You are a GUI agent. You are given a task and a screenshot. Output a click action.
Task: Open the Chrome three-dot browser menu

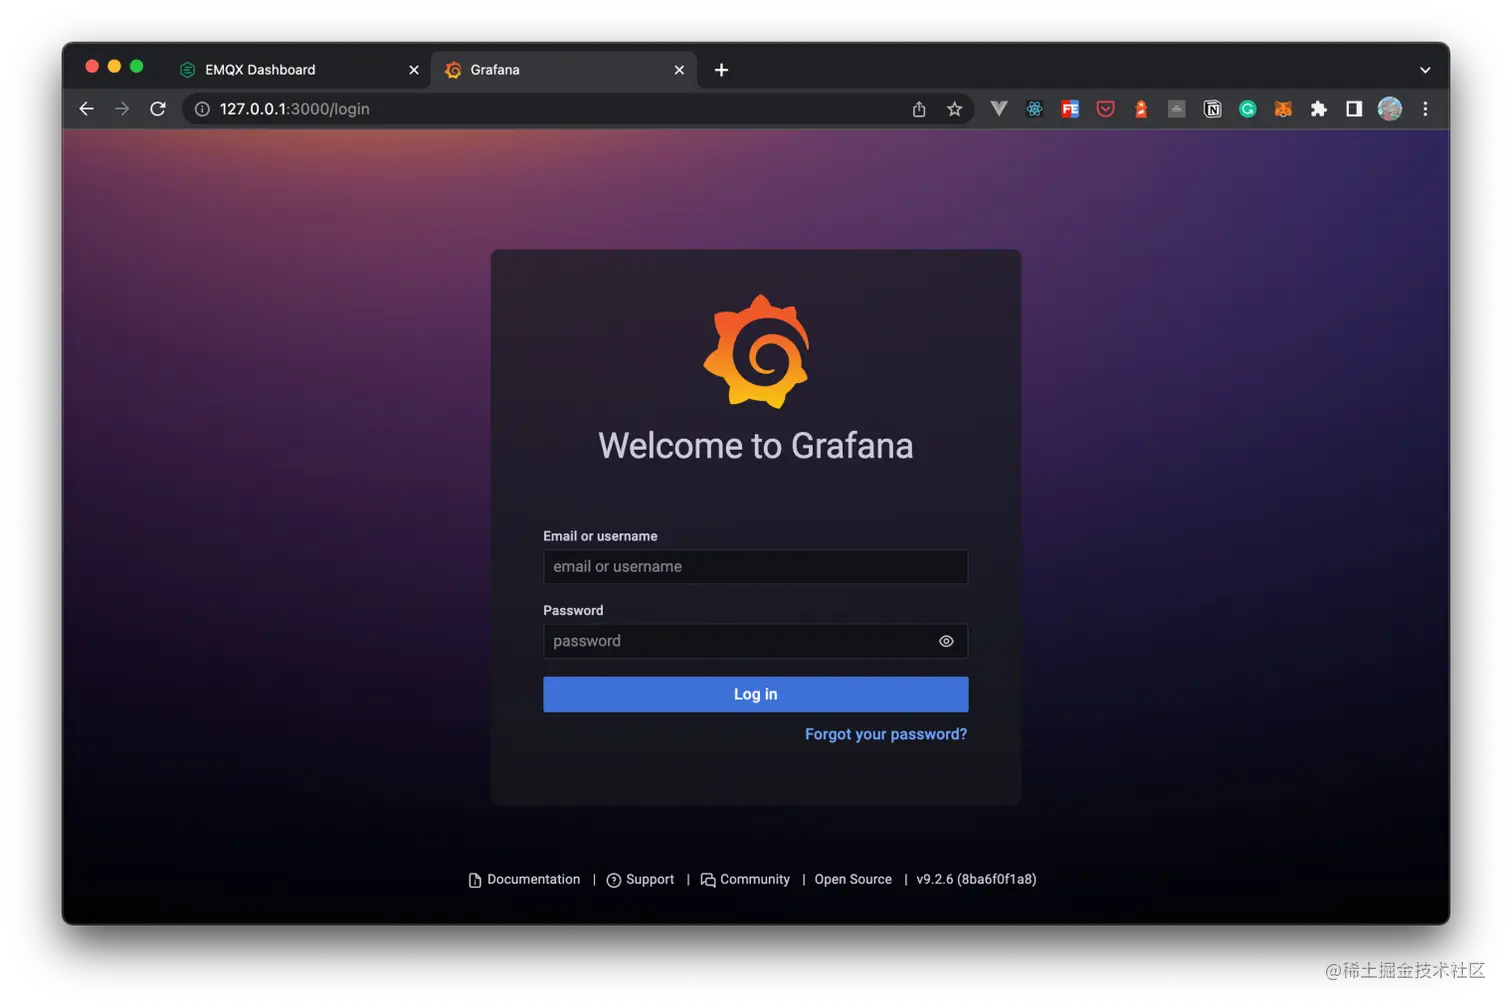click(1425, 109)
